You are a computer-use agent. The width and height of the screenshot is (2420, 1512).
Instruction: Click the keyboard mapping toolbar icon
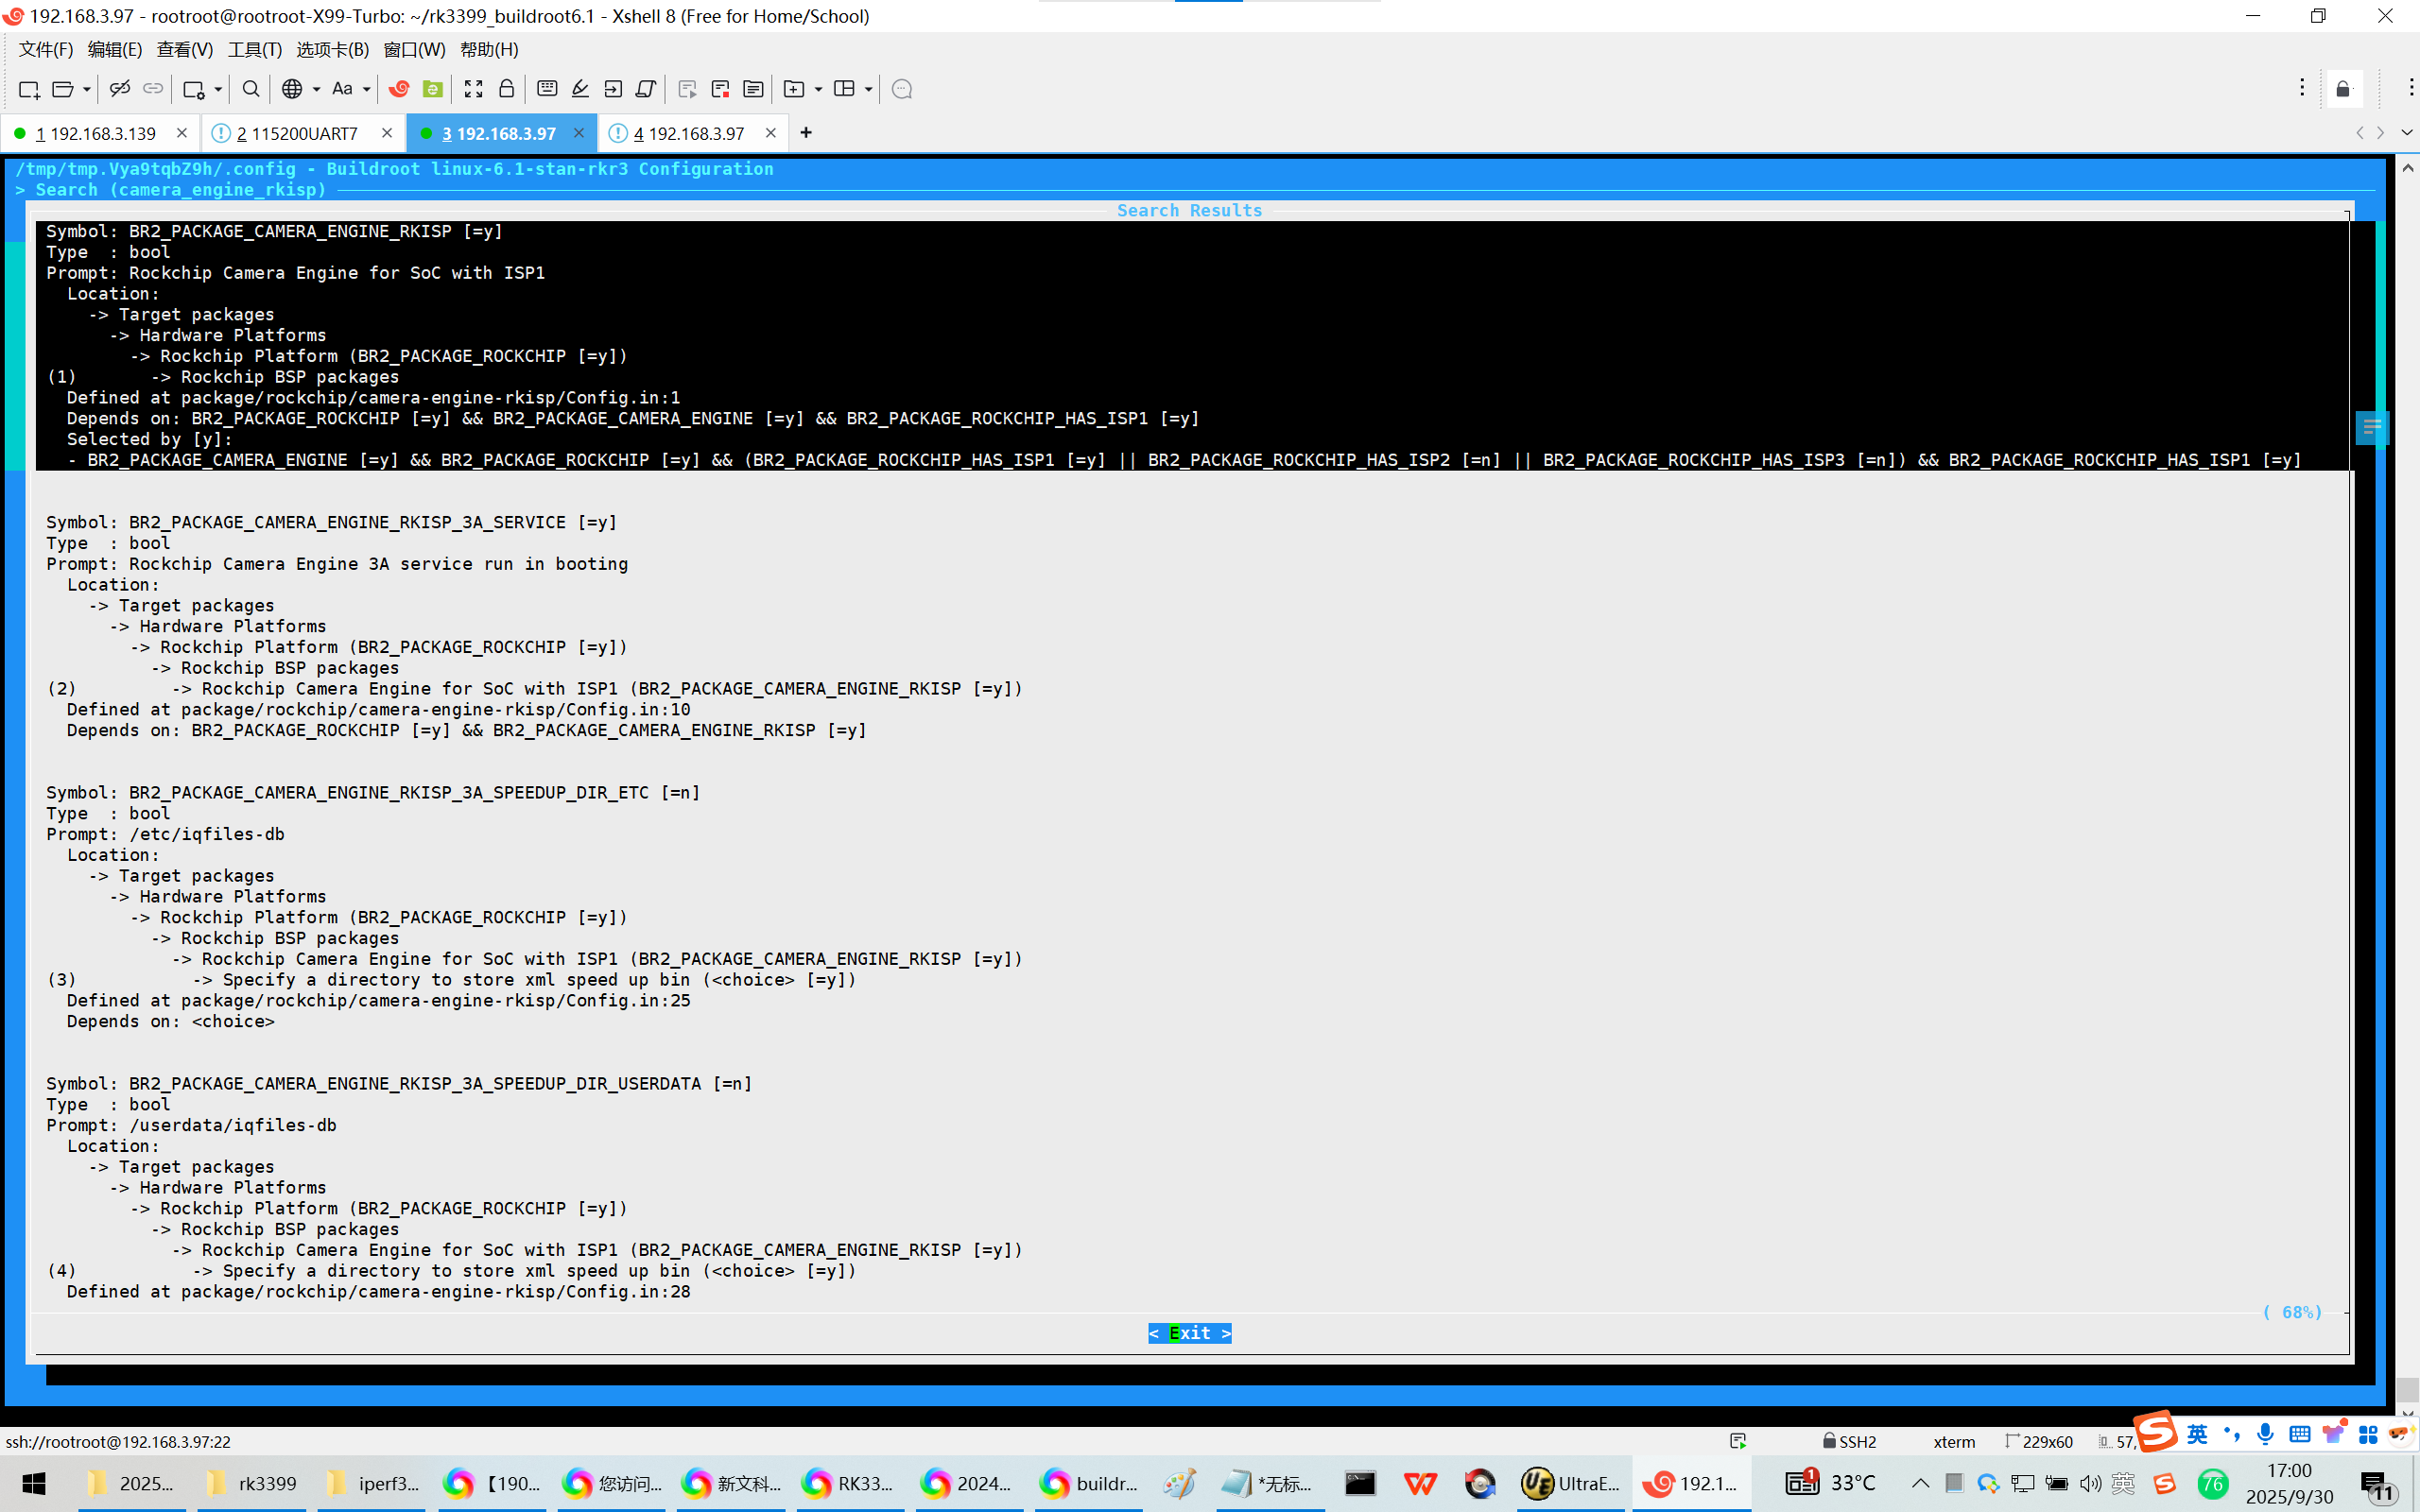[x=547, y=89]
